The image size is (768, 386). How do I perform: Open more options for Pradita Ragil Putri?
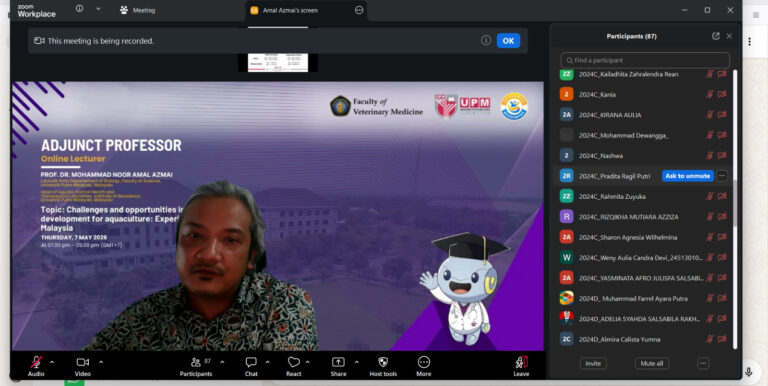pyautogui.click(x=722, y=176)
